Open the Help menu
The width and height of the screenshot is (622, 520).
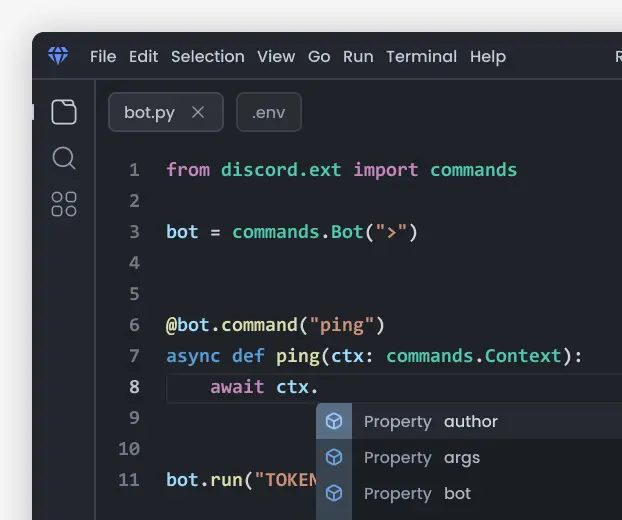point(488,57)
